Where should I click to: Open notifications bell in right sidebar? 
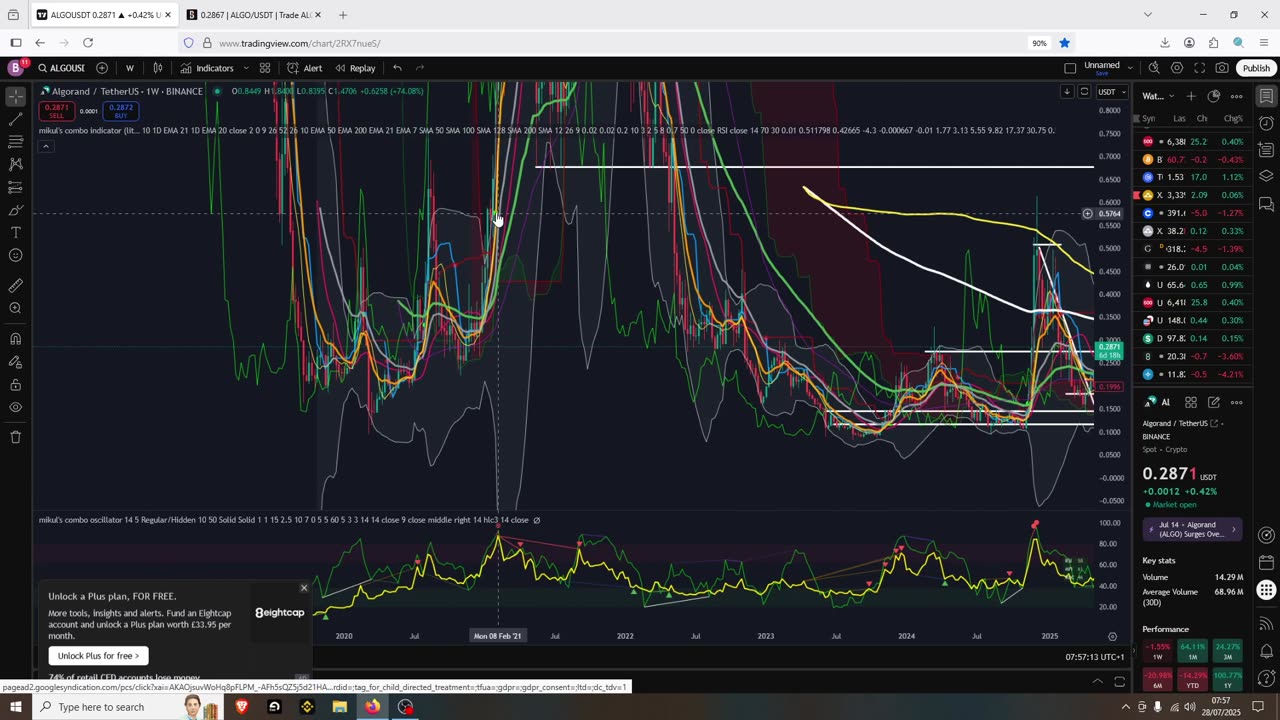click(1266, 651)
